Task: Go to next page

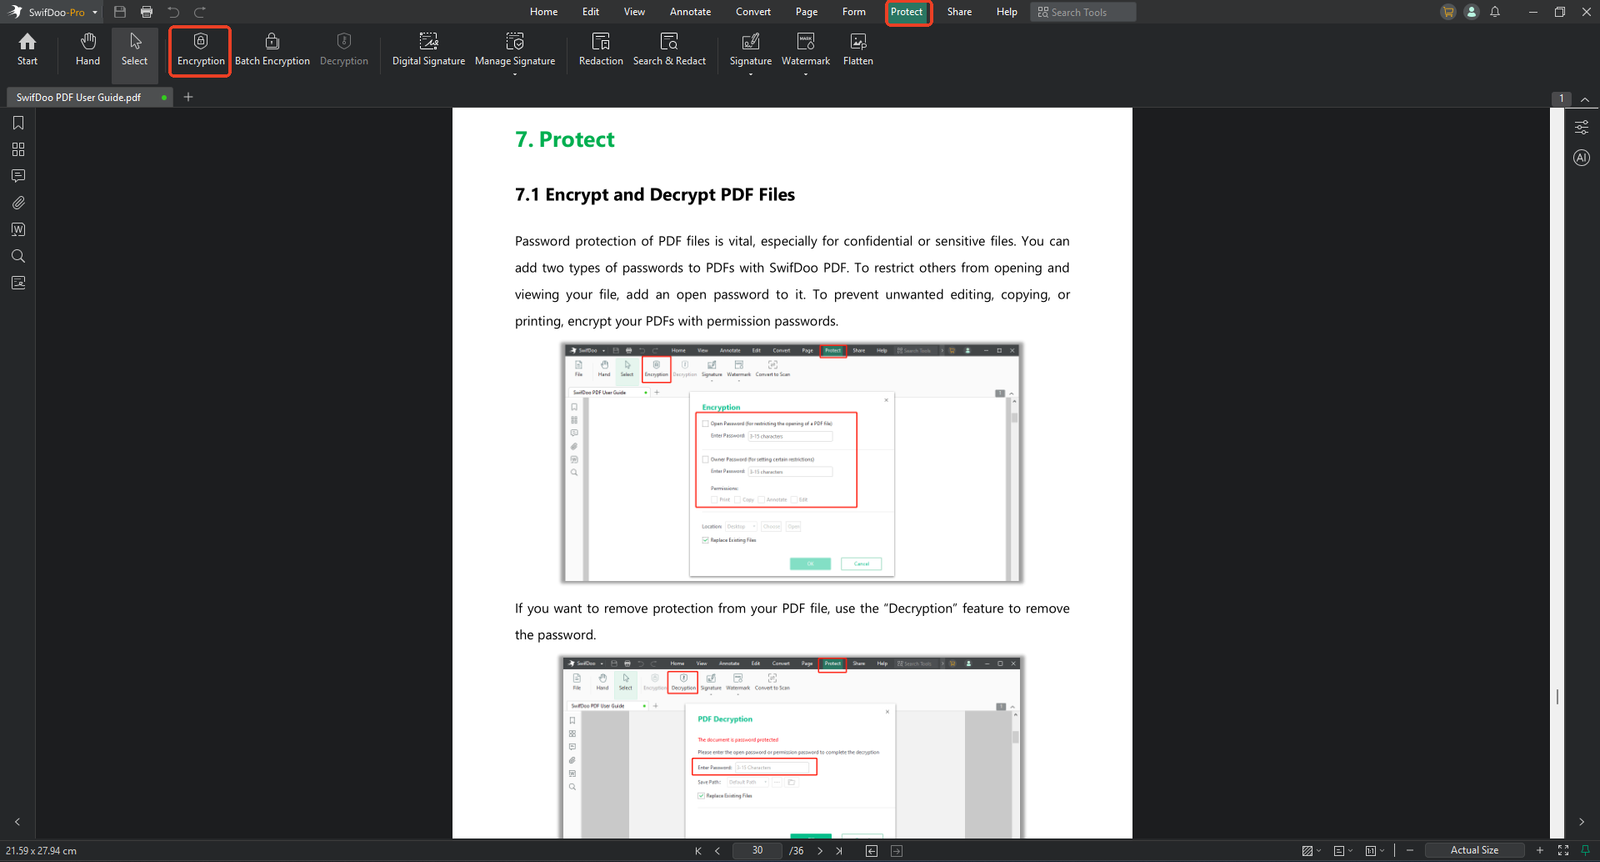Action: [x=820, y=851]
